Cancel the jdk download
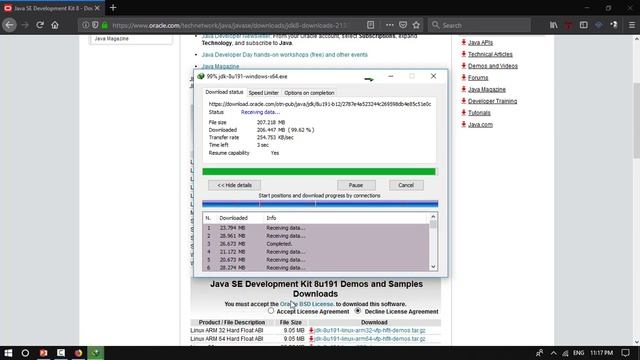The width and height of the screenshot is (640, 360). [406, 185]
